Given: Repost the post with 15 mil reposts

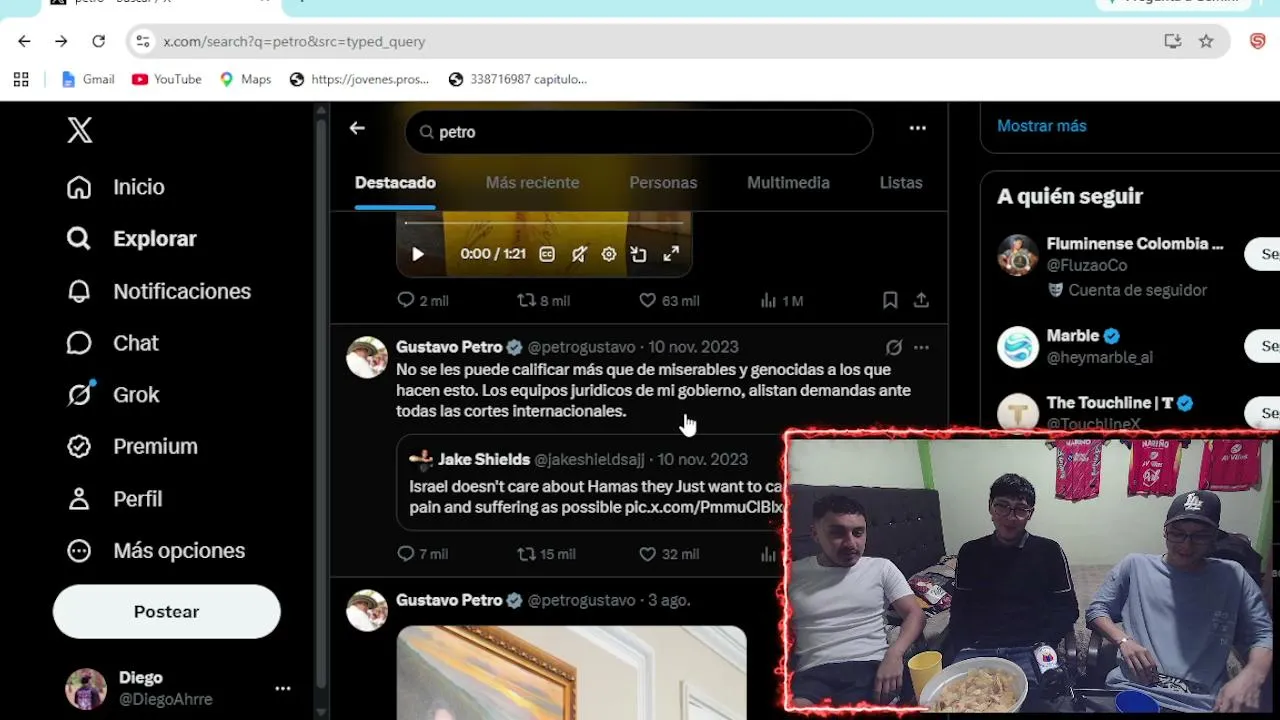Looking at the screenshot, I should pyautogui.click(x=545, y=554).
